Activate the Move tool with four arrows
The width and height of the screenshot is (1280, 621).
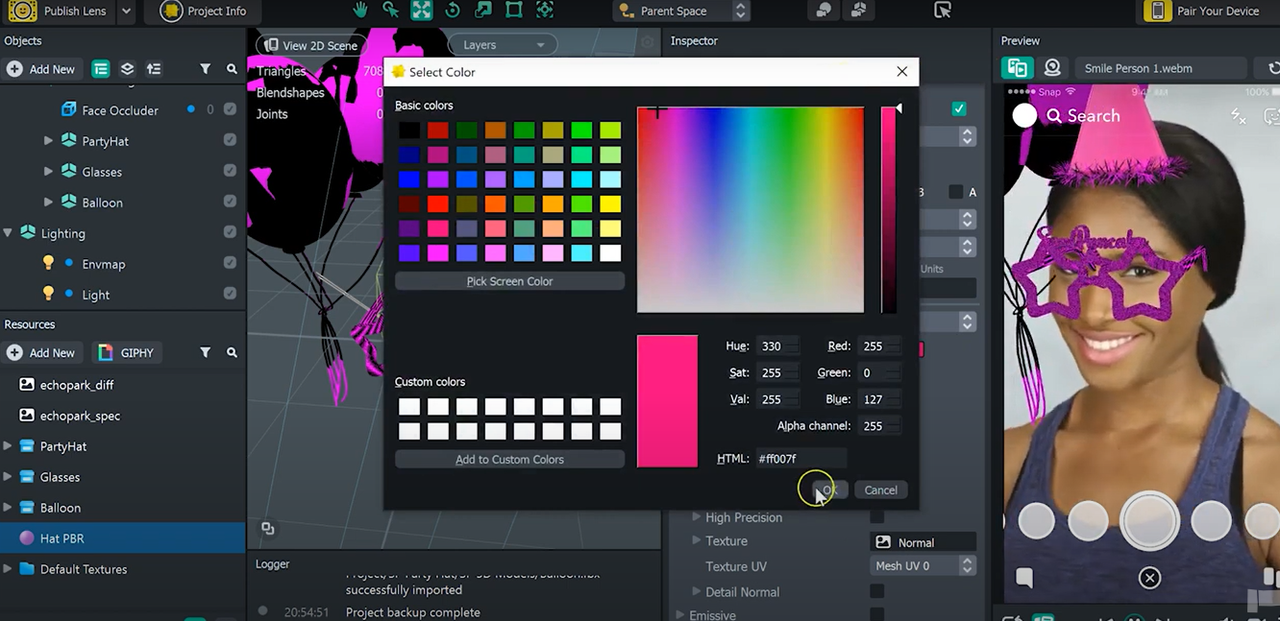421,10
